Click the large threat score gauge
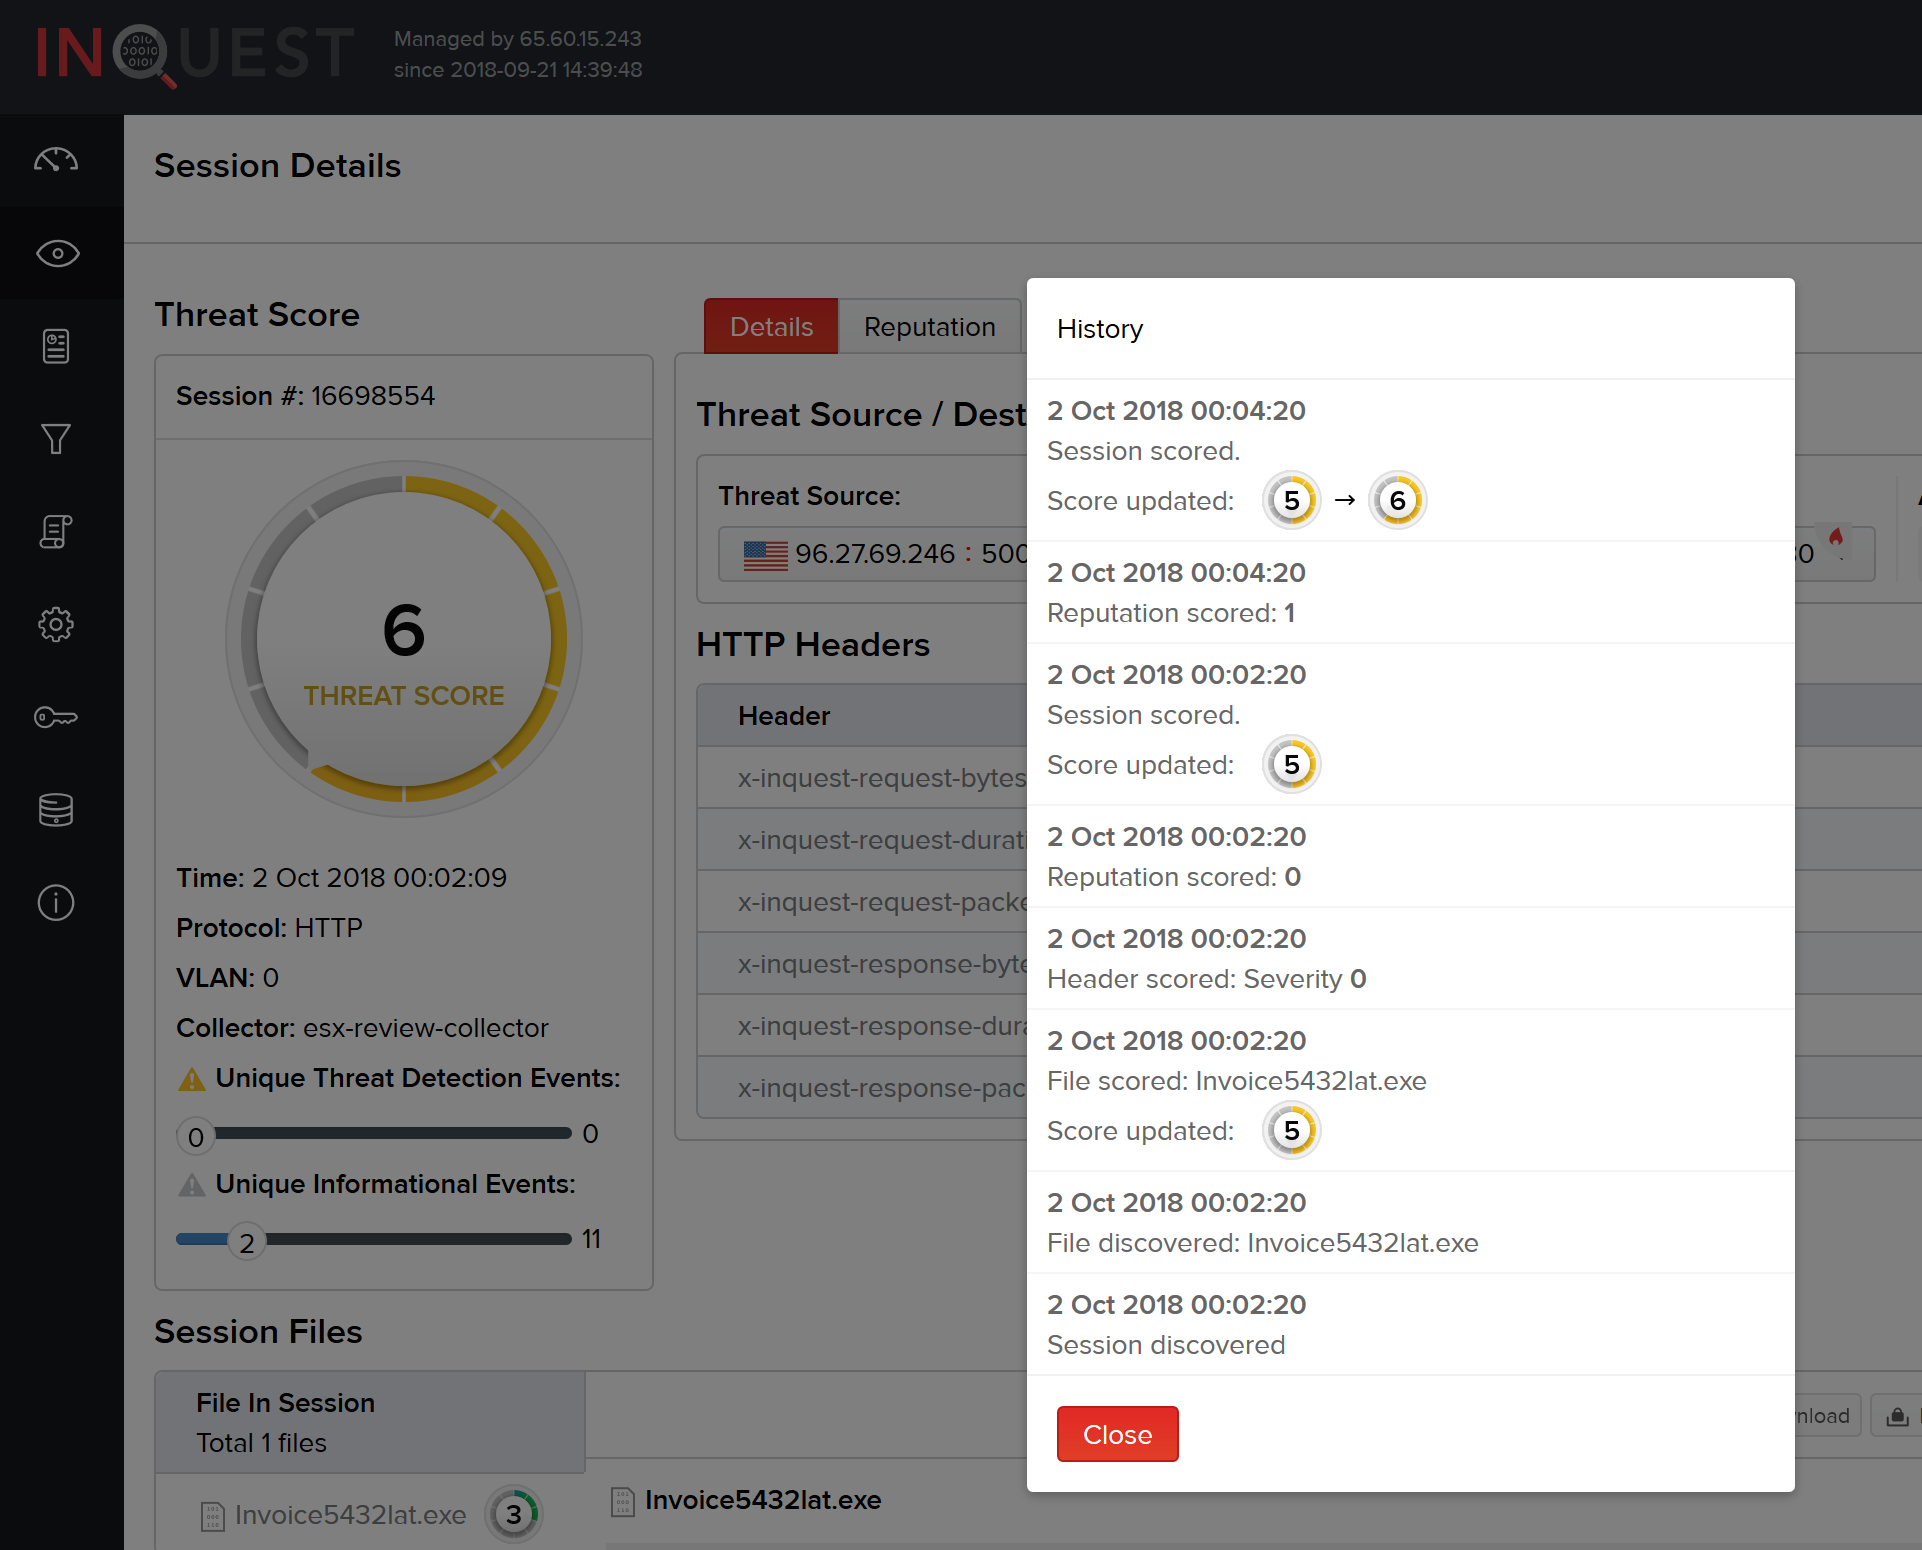Screen dimensions: 1922x1550 click(404, 639)
